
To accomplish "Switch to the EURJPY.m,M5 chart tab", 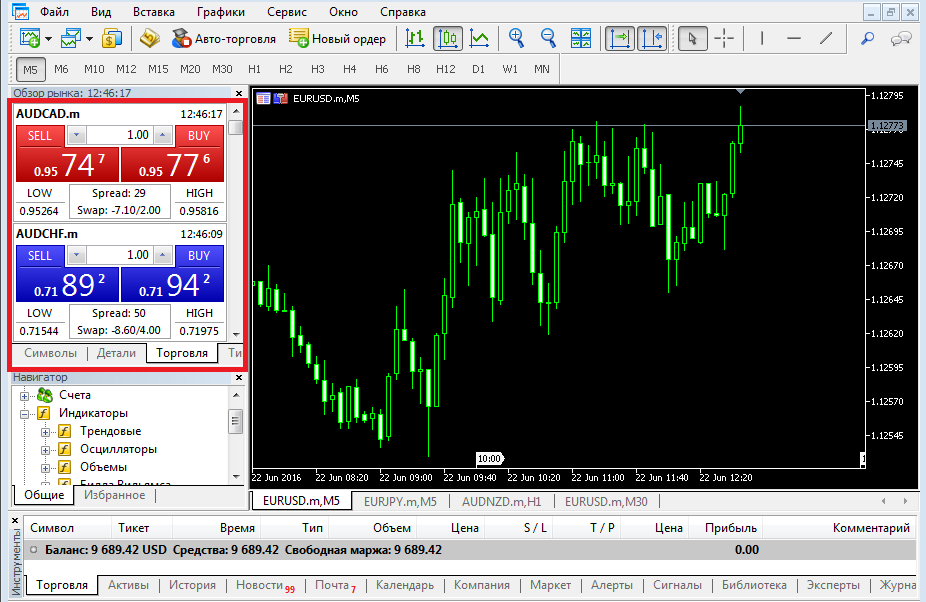I will coord(399,501).
